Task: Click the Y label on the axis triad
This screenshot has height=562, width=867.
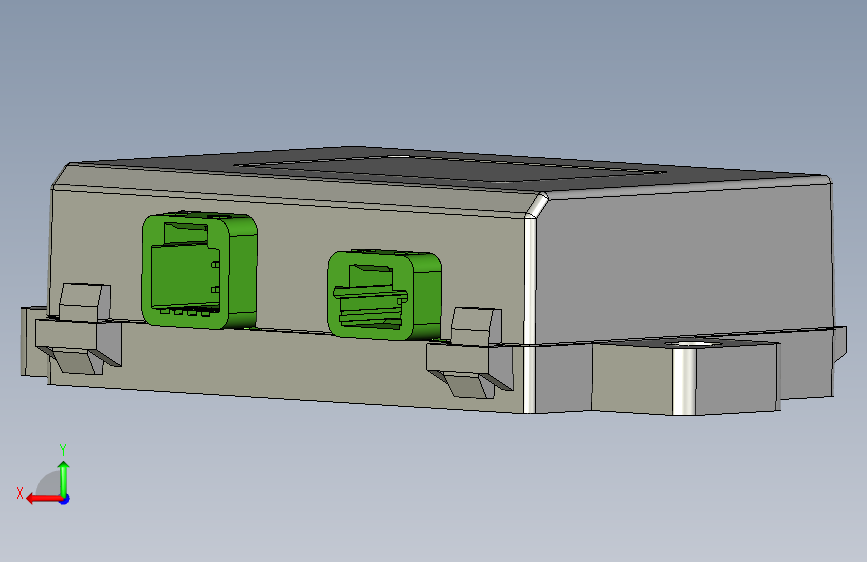Action: coord(63,450)
